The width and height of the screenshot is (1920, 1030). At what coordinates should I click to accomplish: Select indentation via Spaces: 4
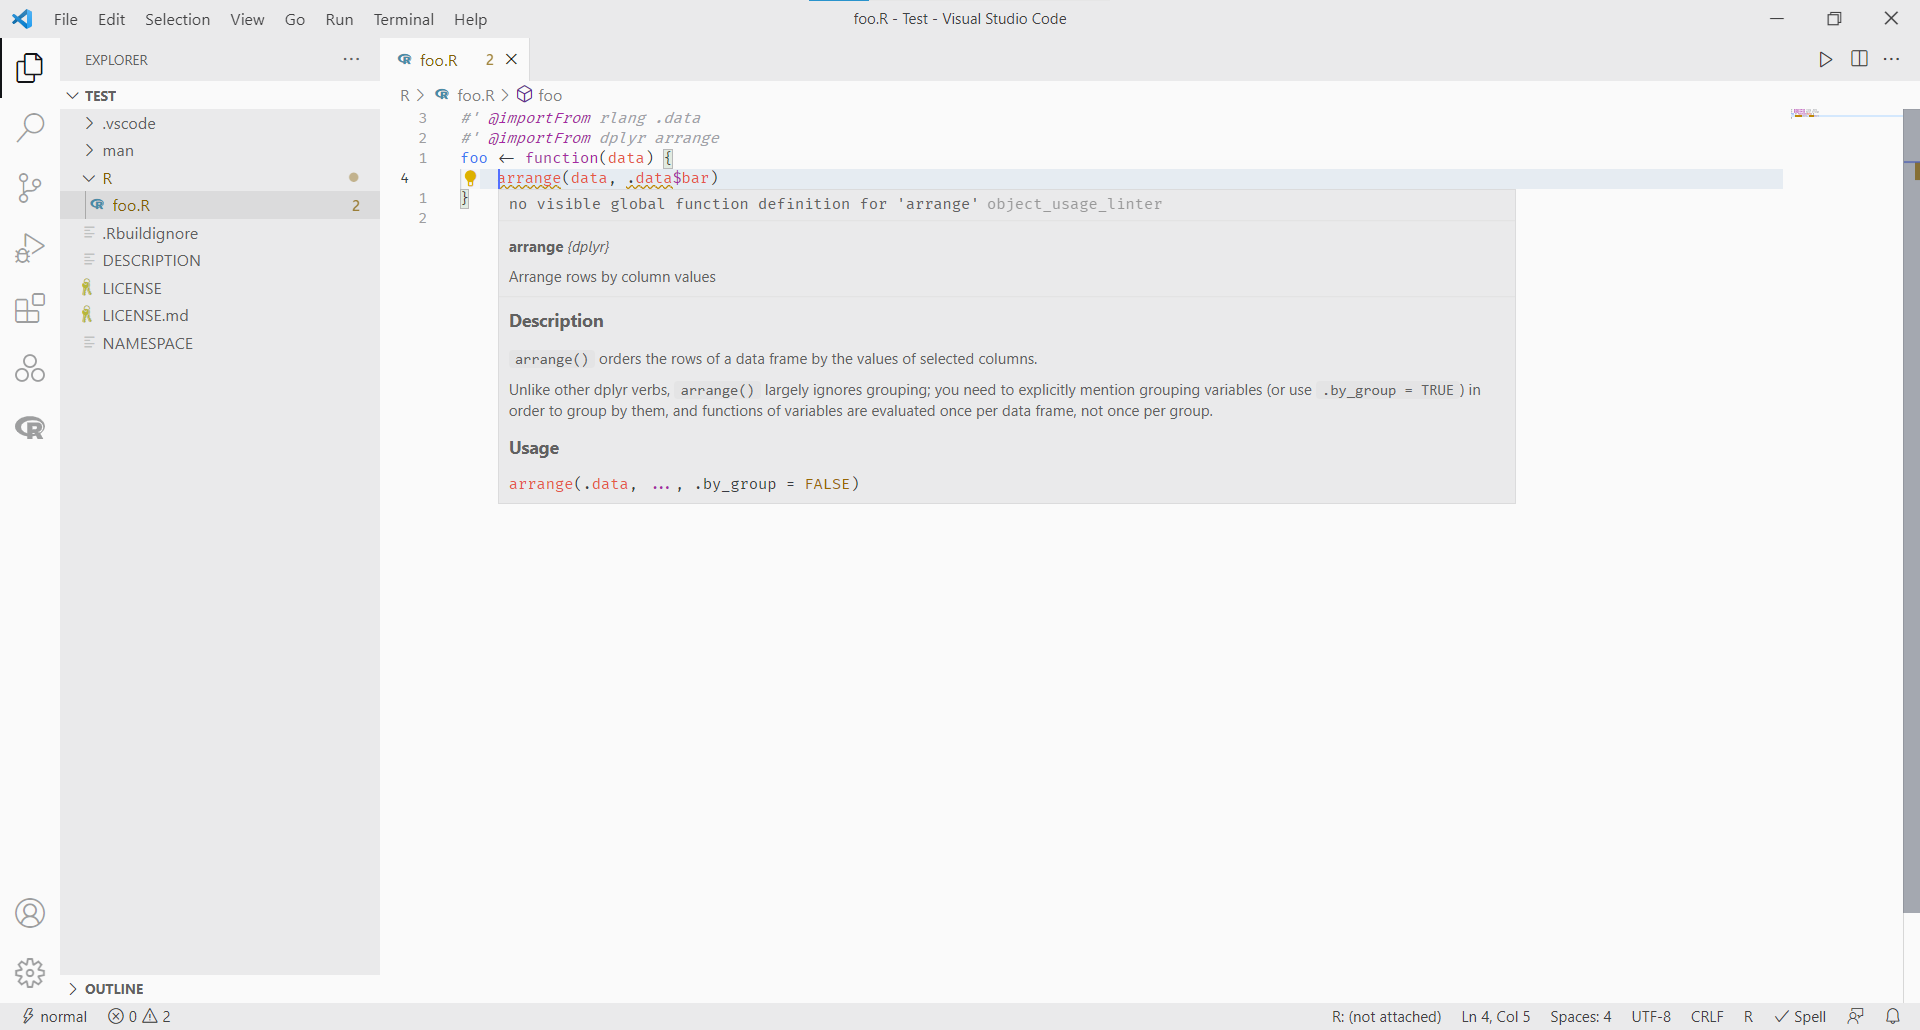pyautogui.click(x=1581, y=1016)
